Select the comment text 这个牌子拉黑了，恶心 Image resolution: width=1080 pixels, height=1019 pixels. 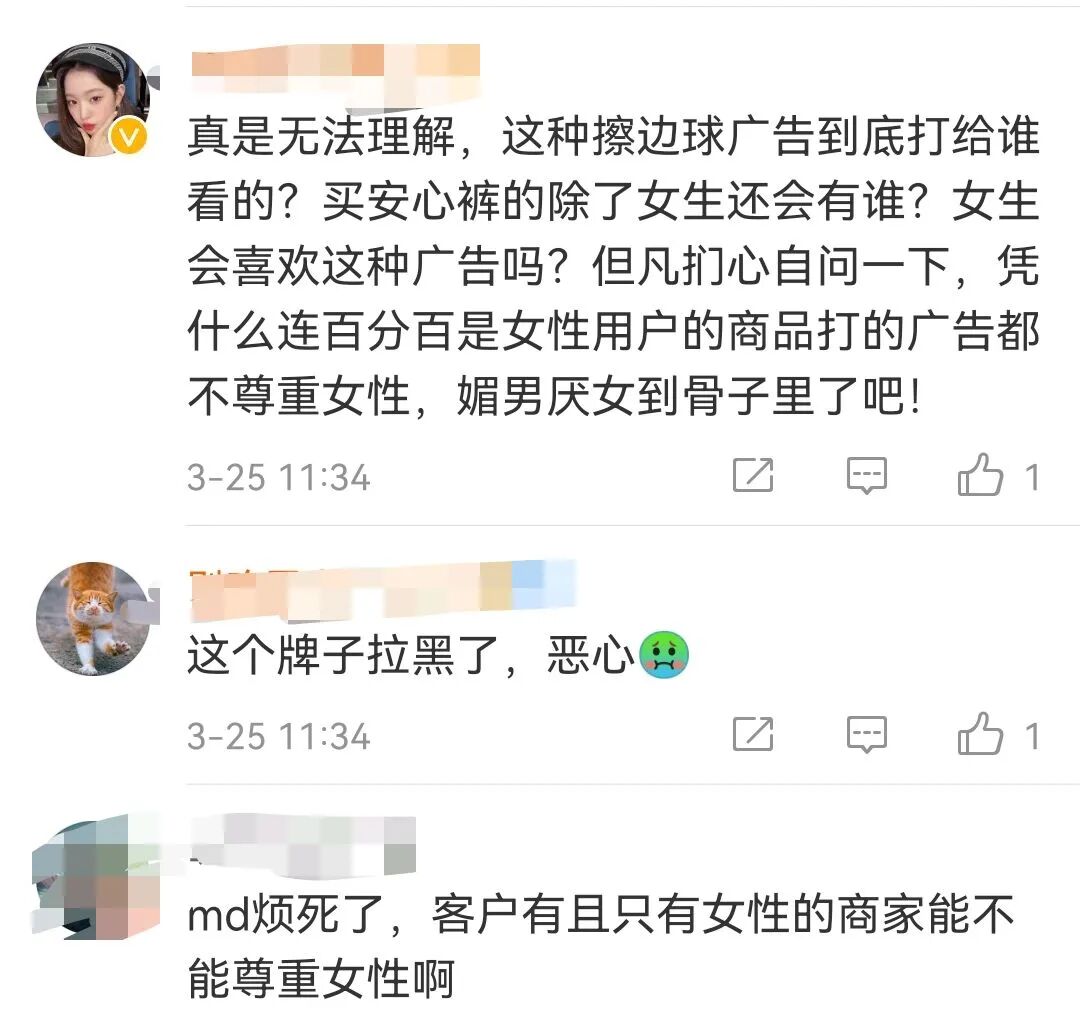coord(438,655)
